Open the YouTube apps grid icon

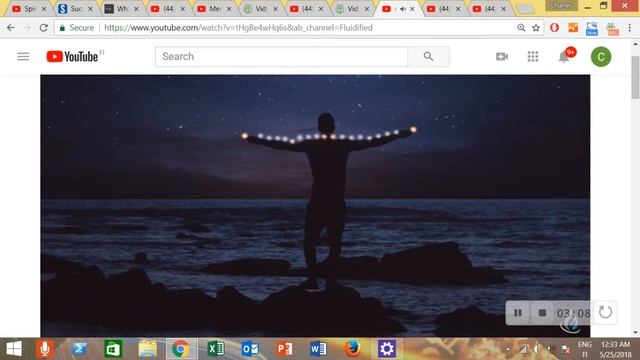point(533,56)
